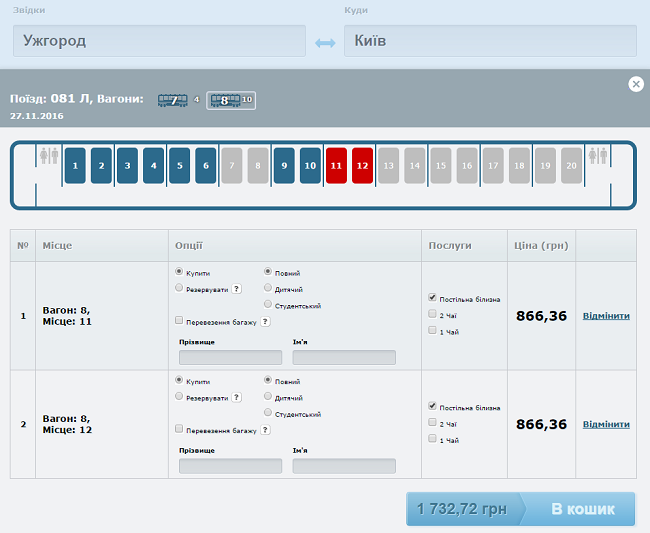Open the Перевезення багажу help icon in row 2

[265, 430]
